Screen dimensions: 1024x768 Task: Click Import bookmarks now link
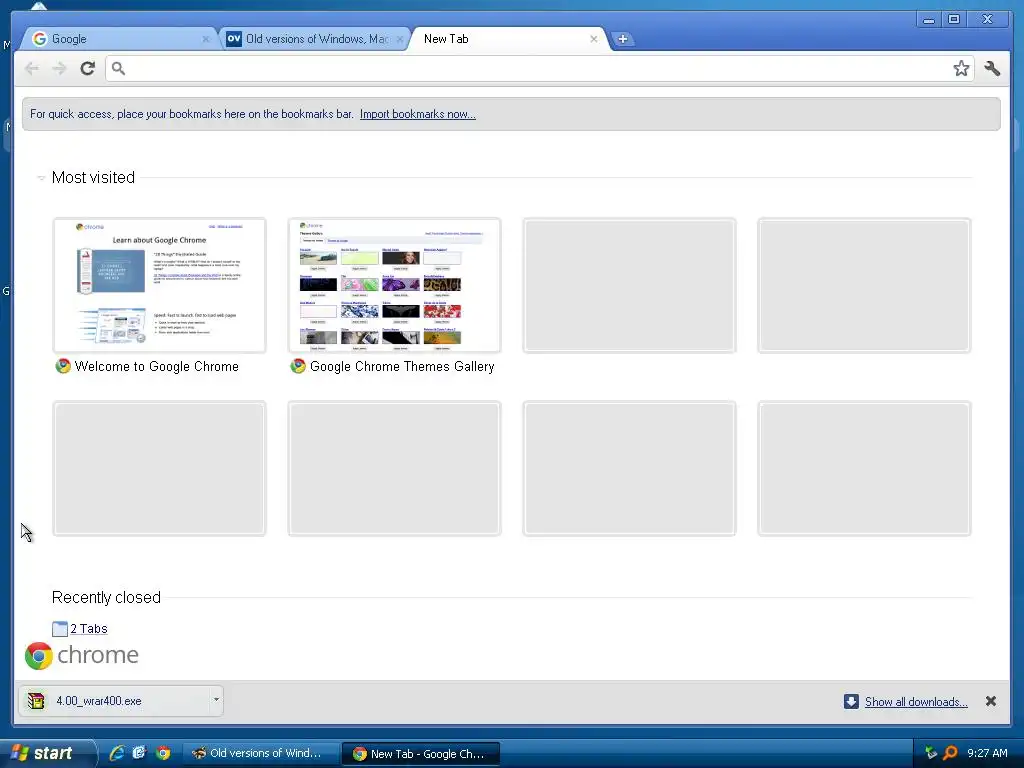tap(417, 114)
